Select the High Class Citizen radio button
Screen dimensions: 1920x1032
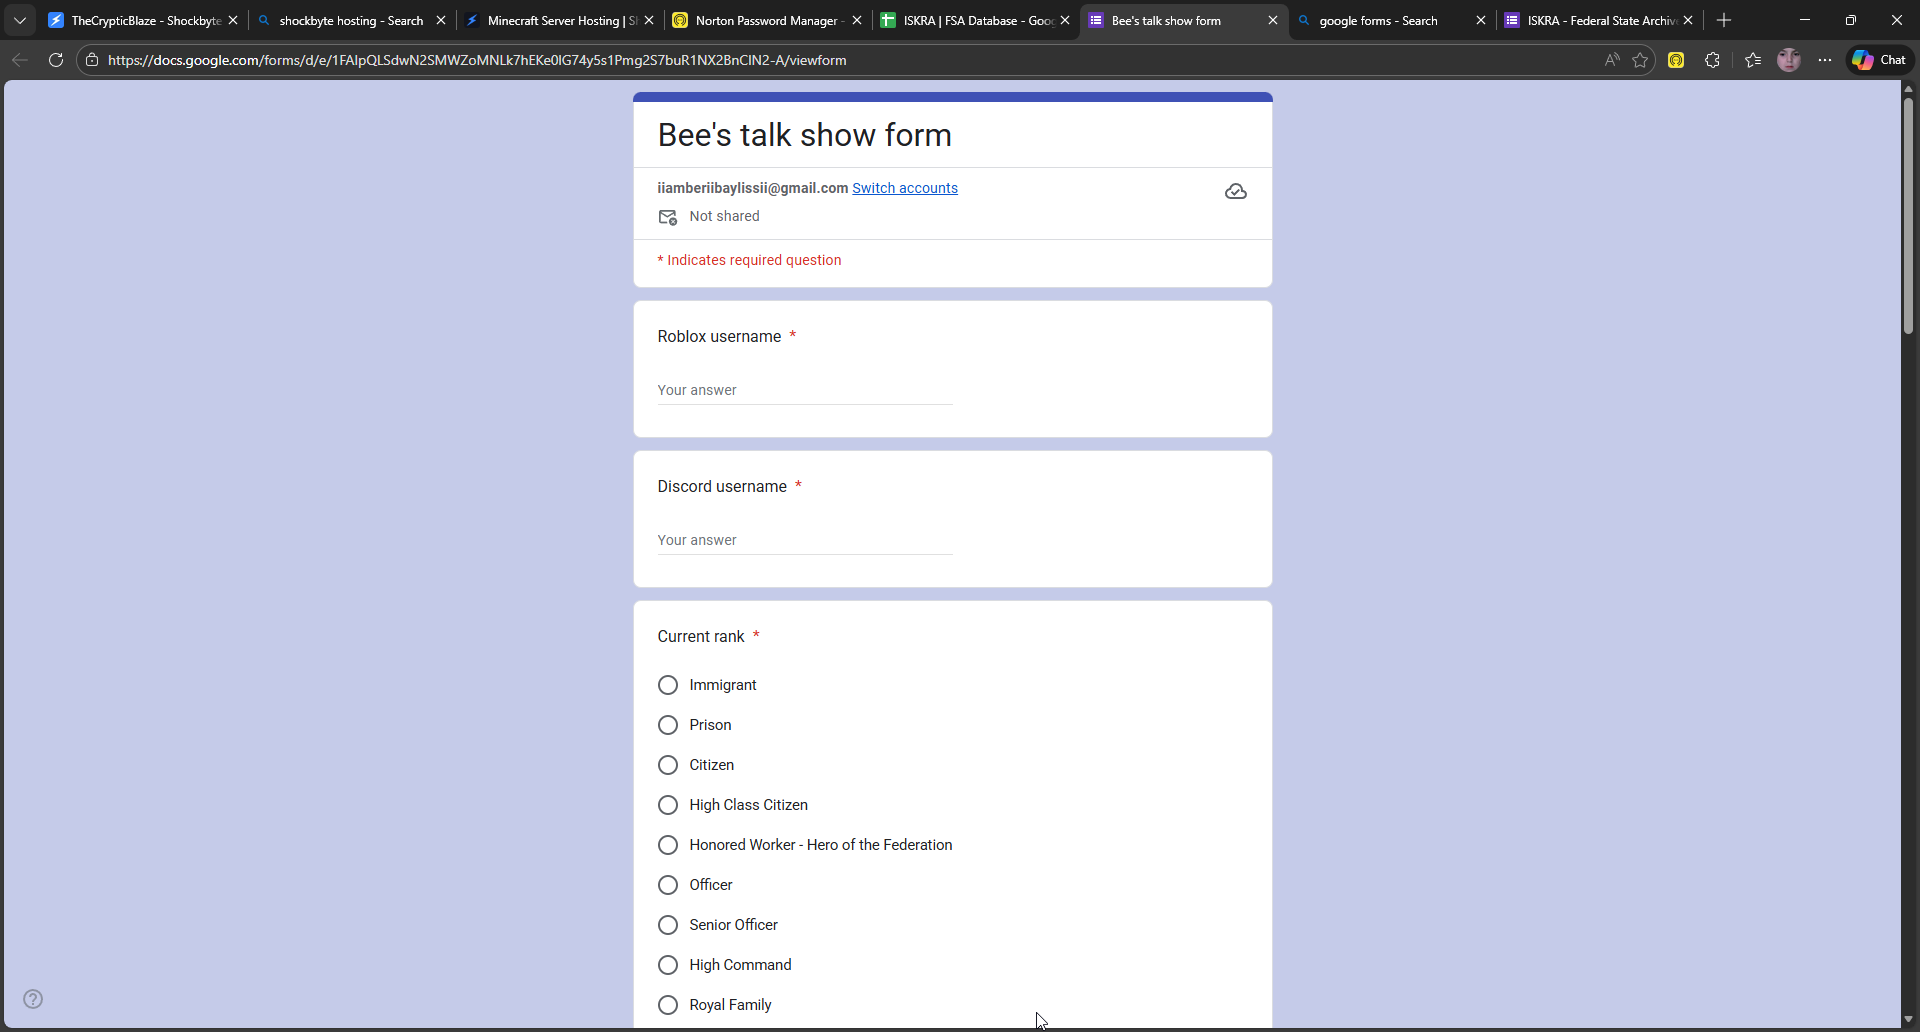click(668, 805)
